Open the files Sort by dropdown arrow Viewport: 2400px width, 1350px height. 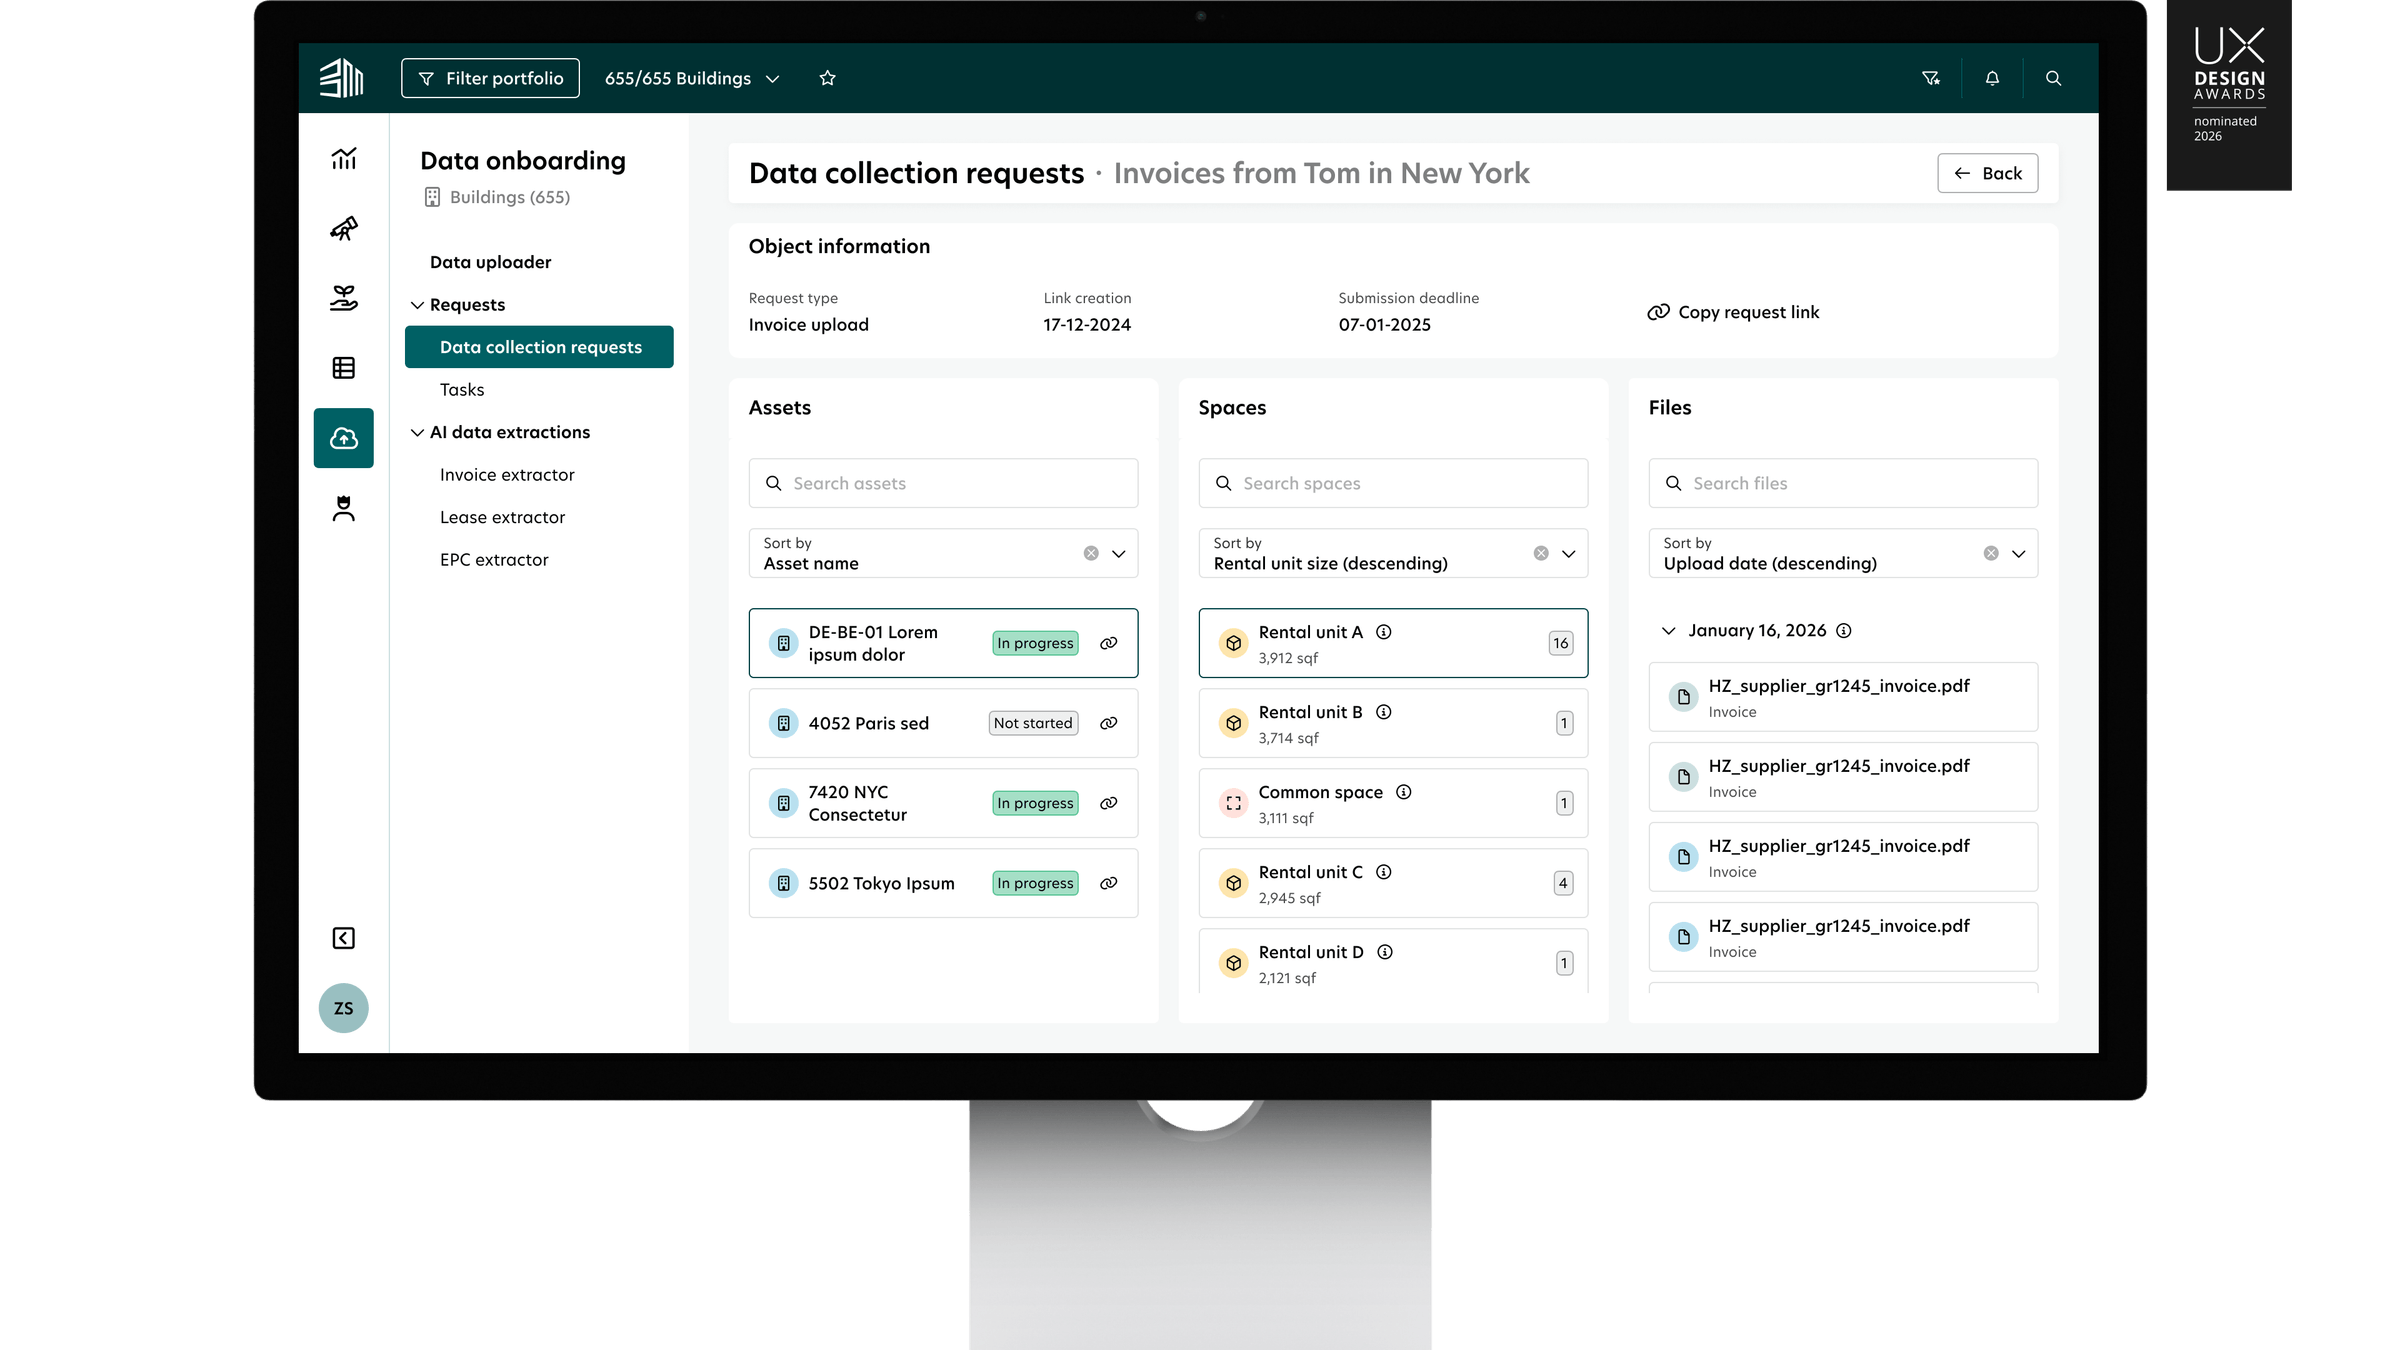tap(2019, 554)
